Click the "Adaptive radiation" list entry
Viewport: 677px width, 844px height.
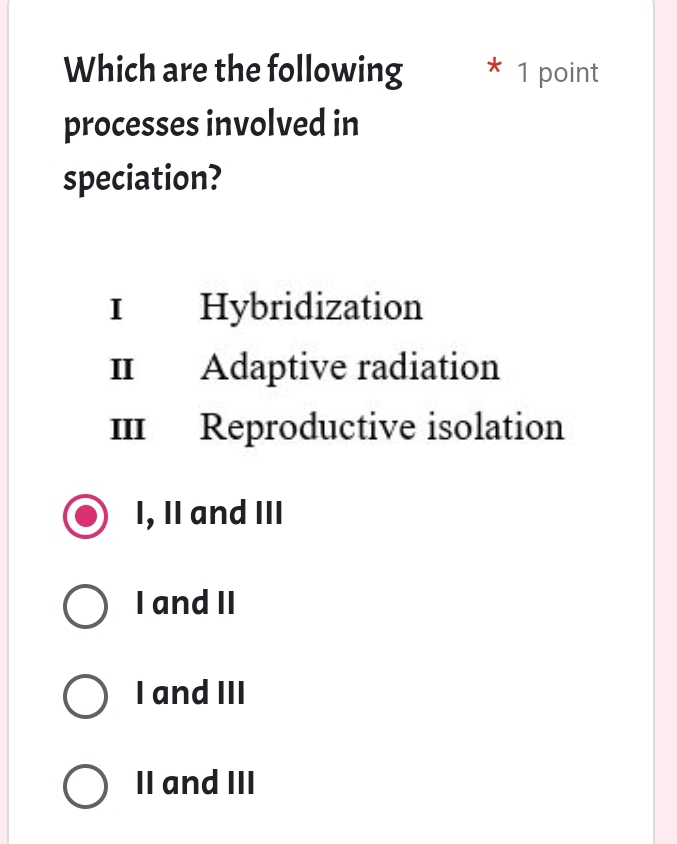[x=350, y=367]
